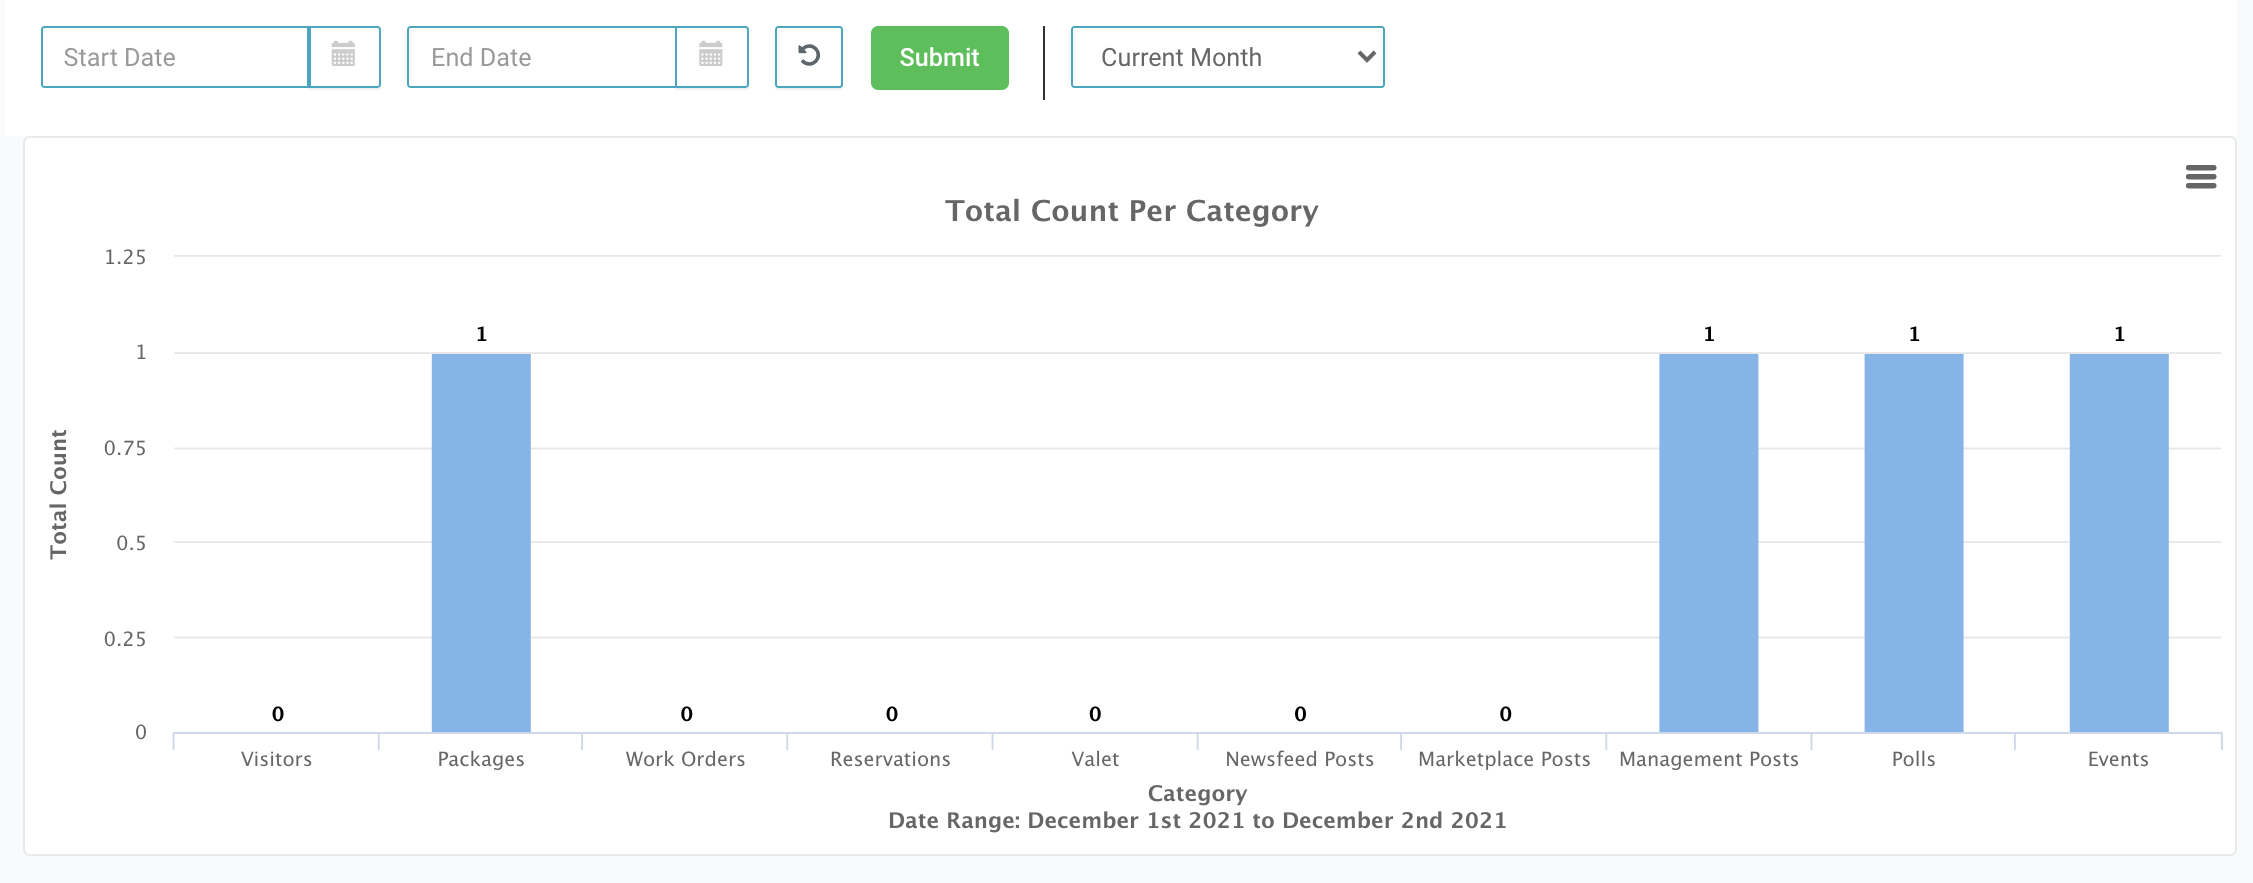Click the Total Count Per Category title
Viewport: 2253px width, 883px height.
coord(1131,211)
